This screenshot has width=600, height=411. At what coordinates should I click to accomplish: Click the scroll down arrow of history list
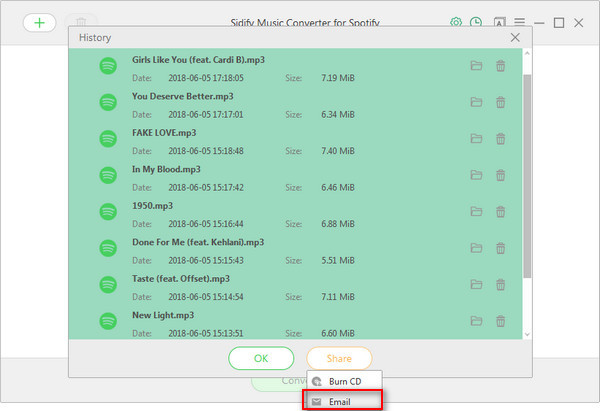tap(527, 334)
